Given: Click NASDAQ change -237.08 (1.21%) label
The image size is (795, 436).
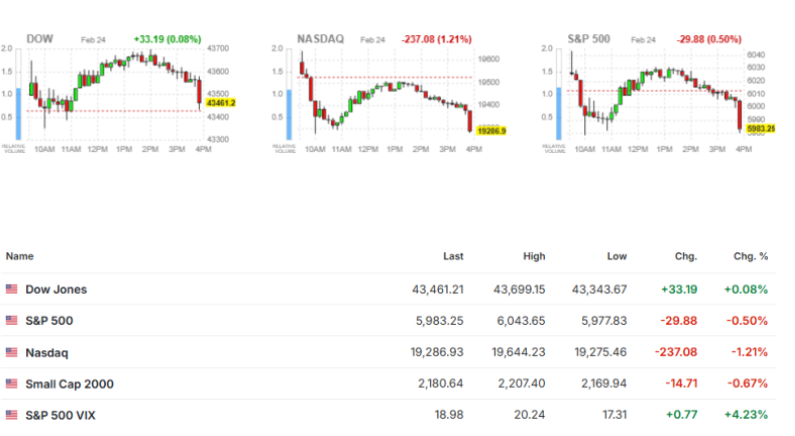Looking at the screenshot, I should 437,39.
